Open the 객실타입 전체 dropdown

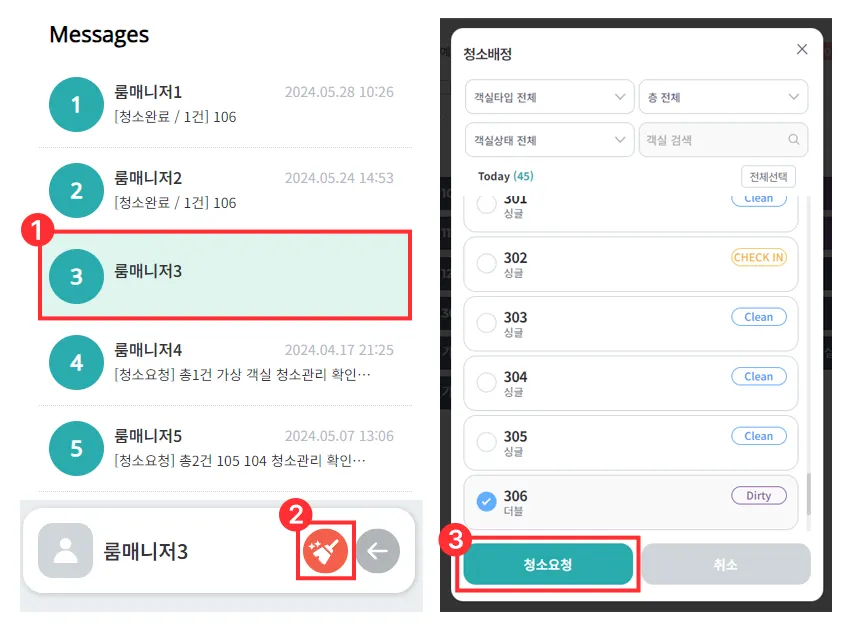(550, 97)
